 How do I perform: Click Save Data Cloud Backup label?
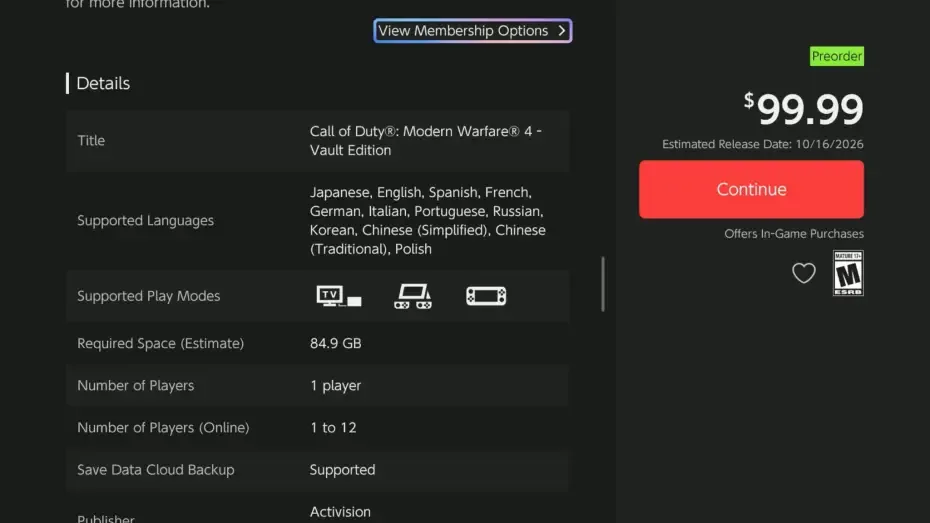click(x=155, y=470)
